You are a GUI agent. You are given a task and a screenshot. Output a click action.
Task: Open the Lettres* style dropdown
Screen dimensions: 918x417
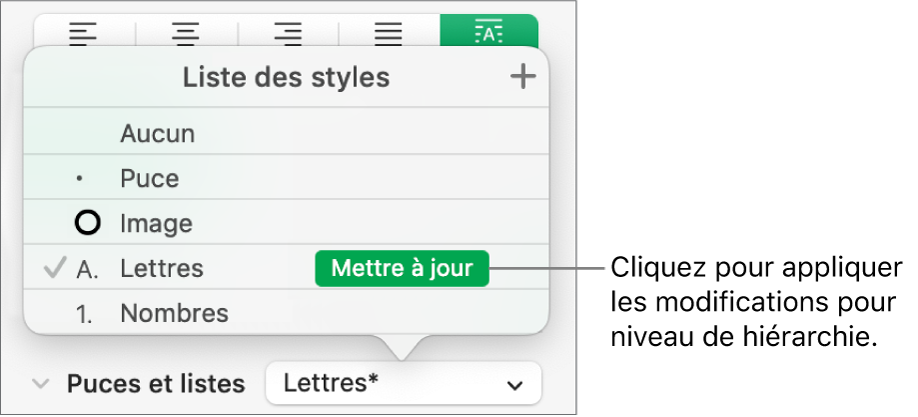click(402, 384)
